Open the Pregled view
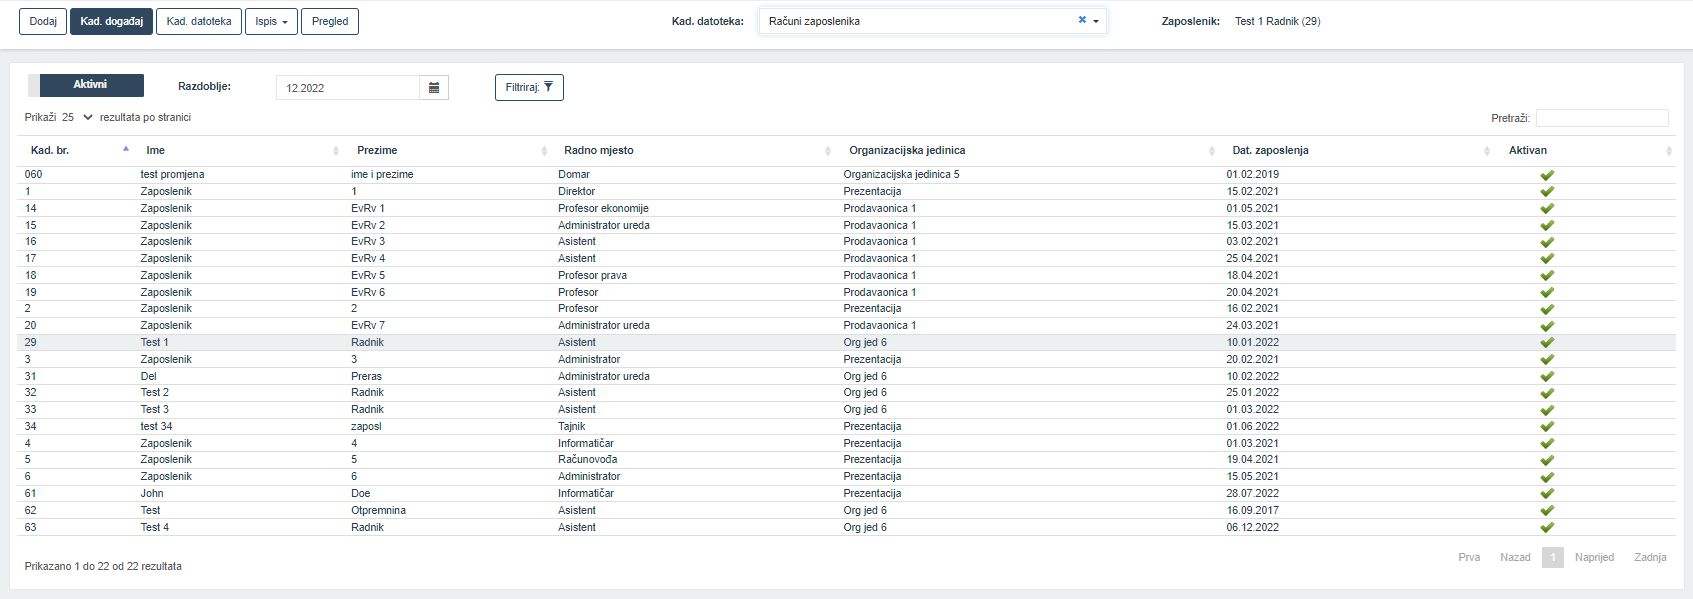Image resolution: width=1693 pixels, height=599 pixels. [x=330, y=21]
